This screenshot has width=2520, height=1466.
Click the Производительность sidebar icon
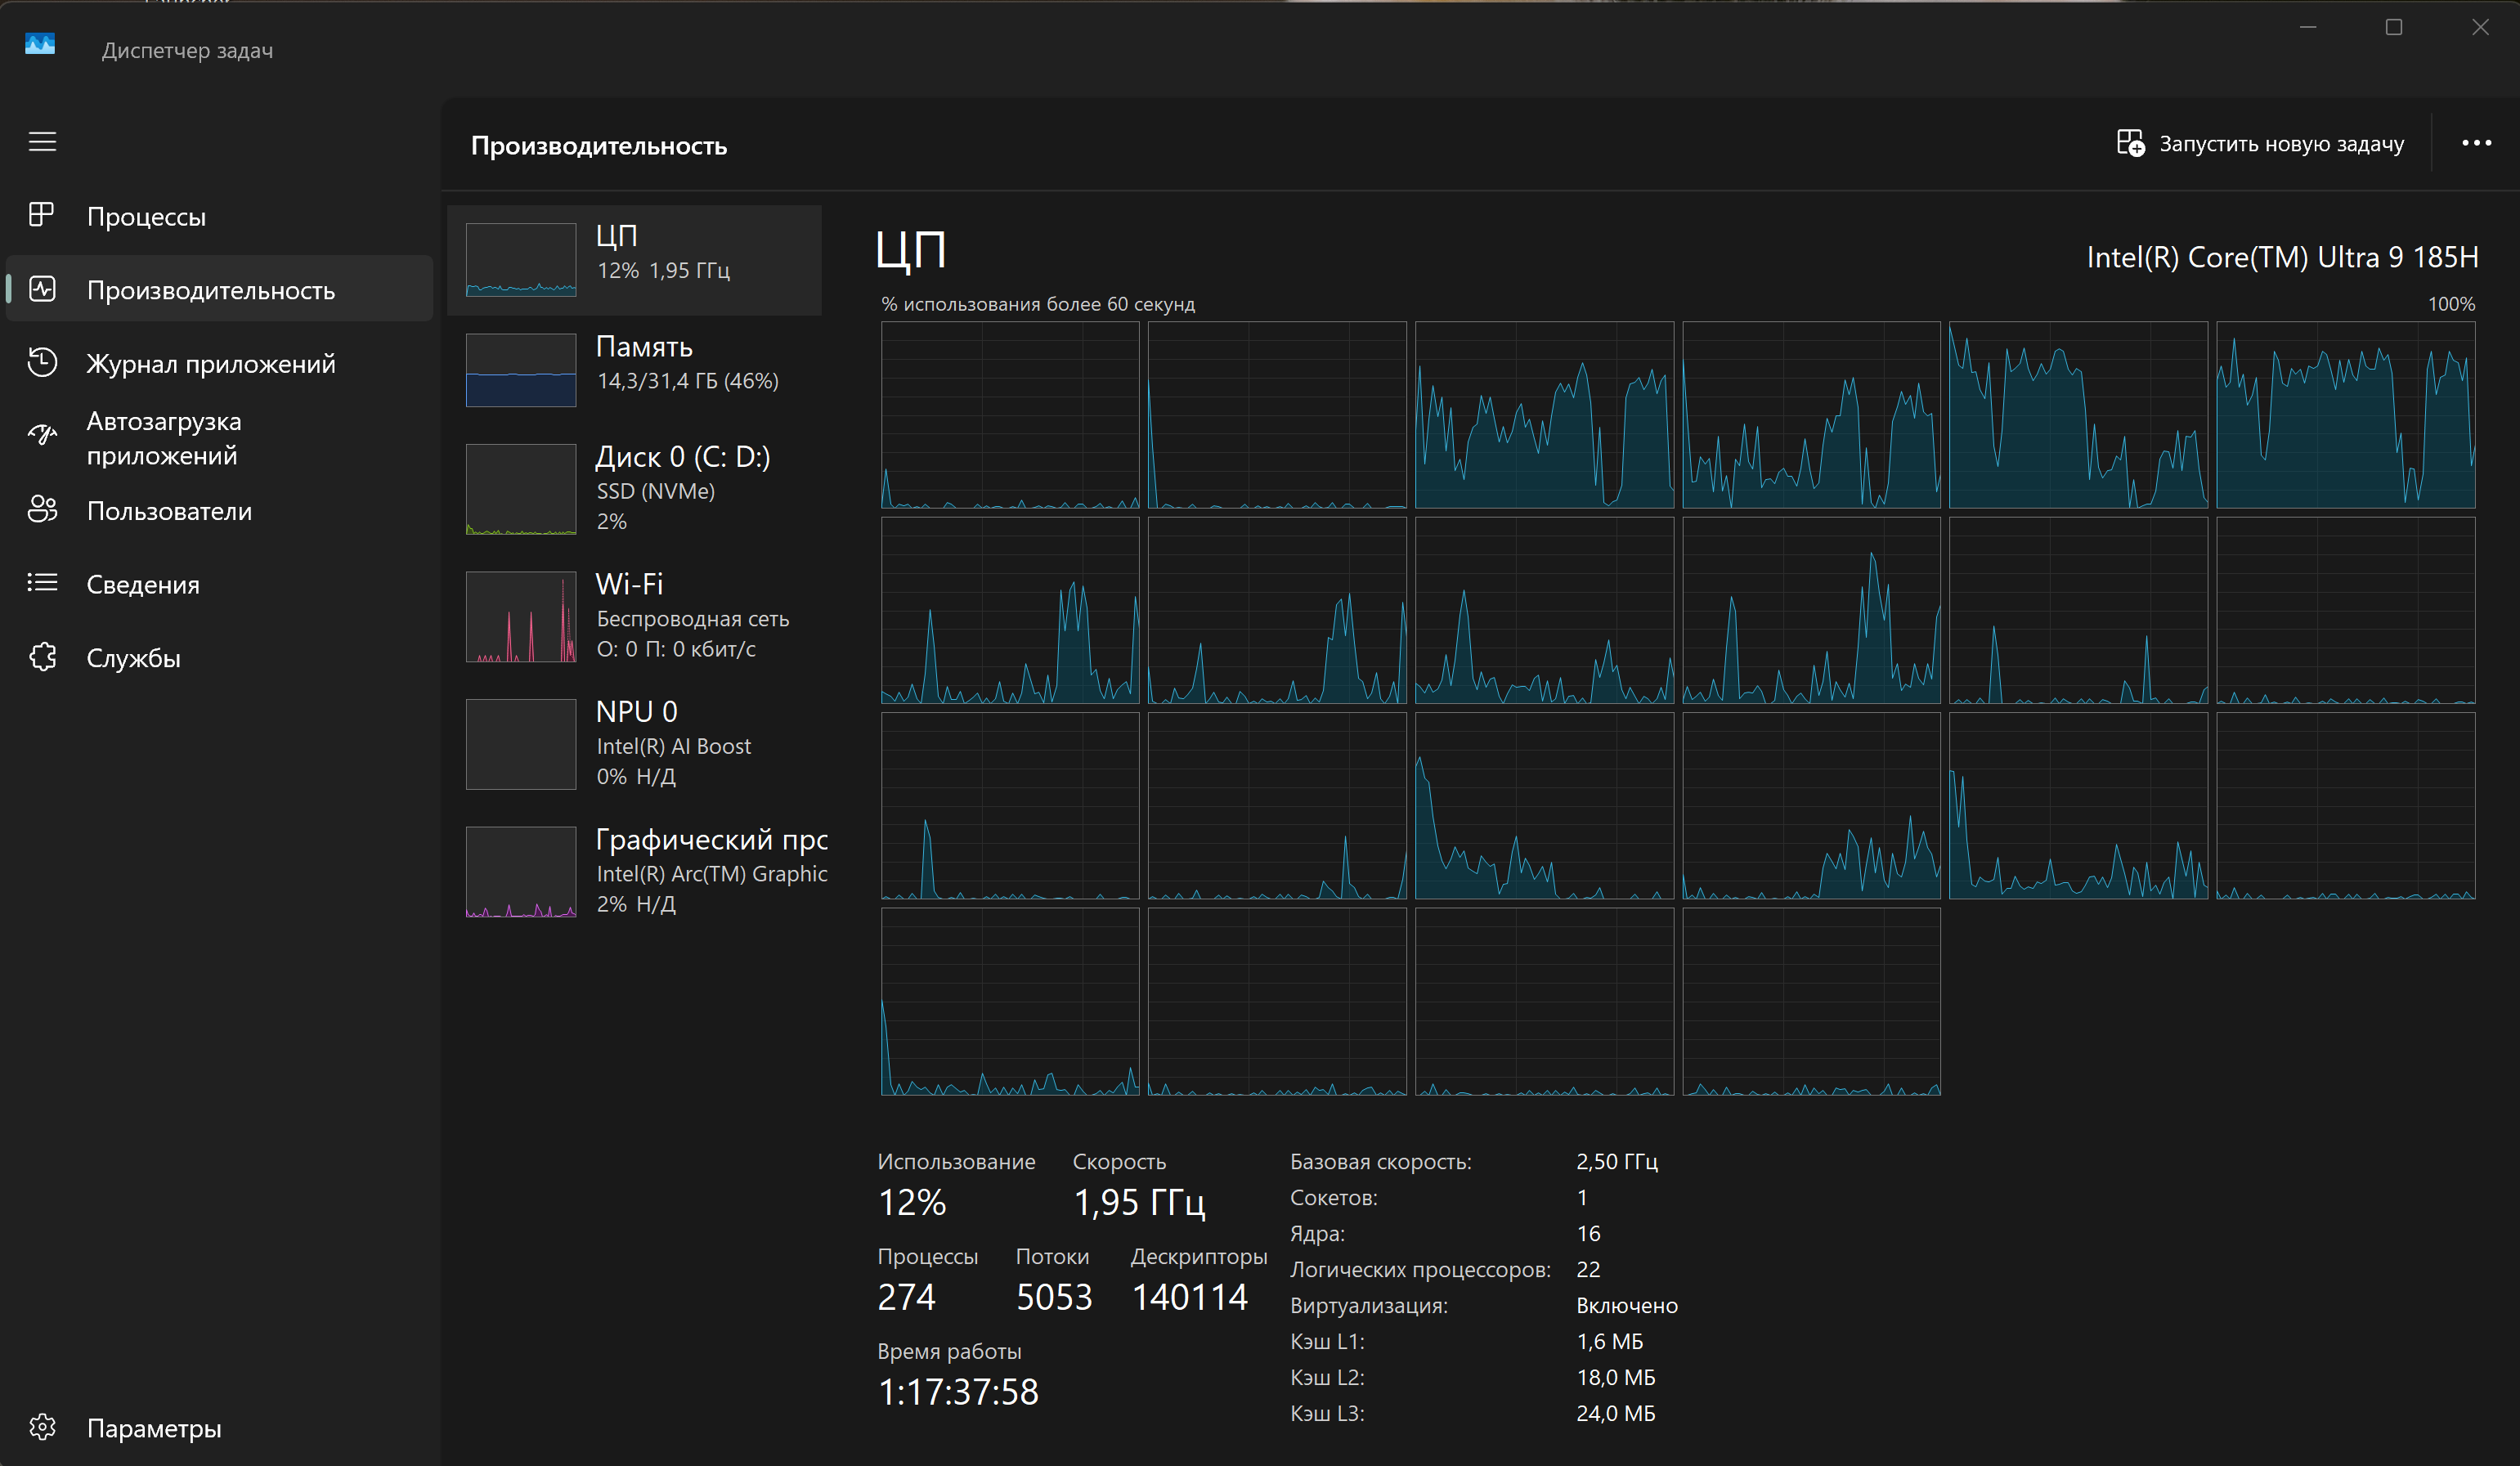coord(42,289)
